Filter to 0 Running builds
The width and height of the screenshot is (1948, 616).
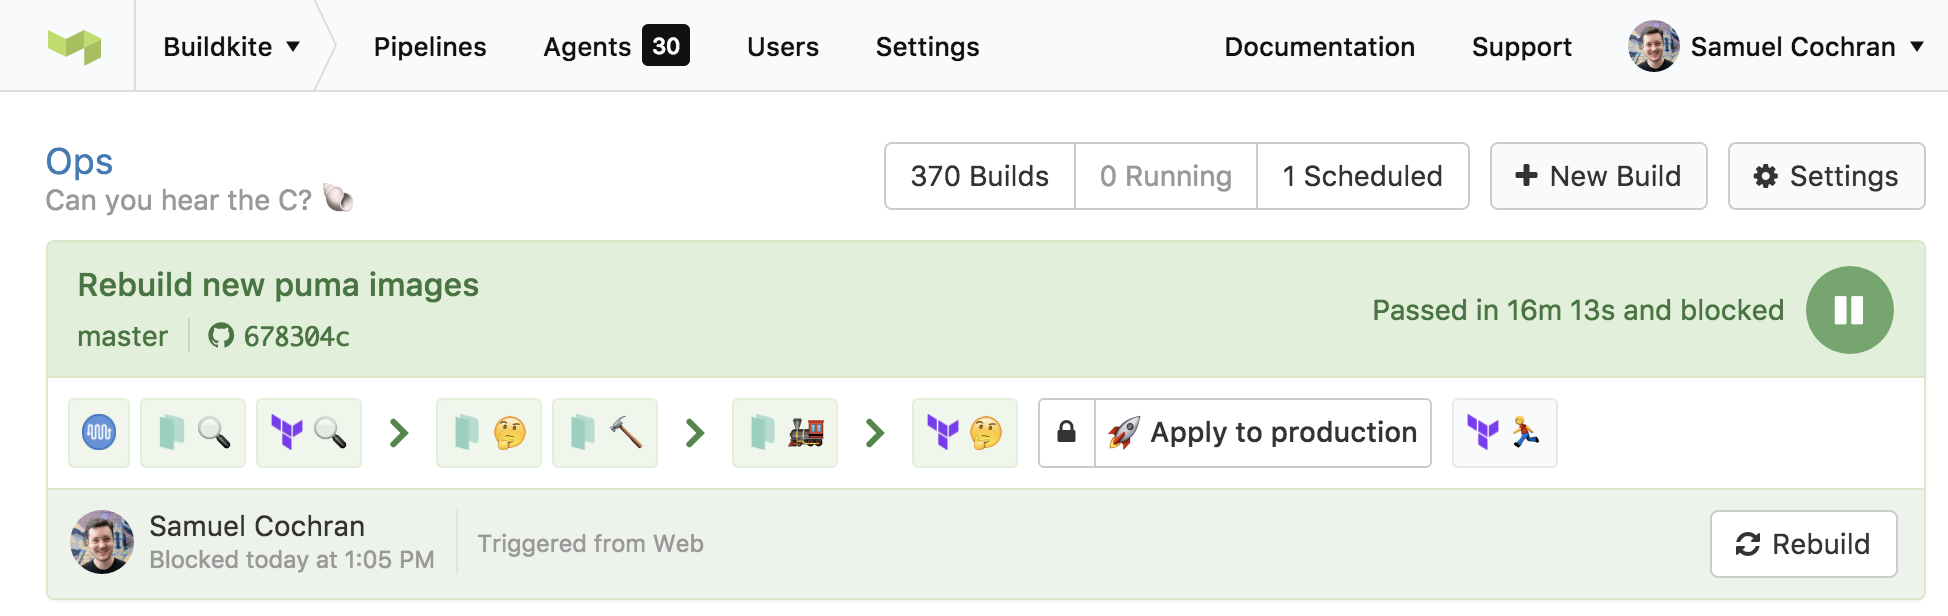[x=1166, y=176]
